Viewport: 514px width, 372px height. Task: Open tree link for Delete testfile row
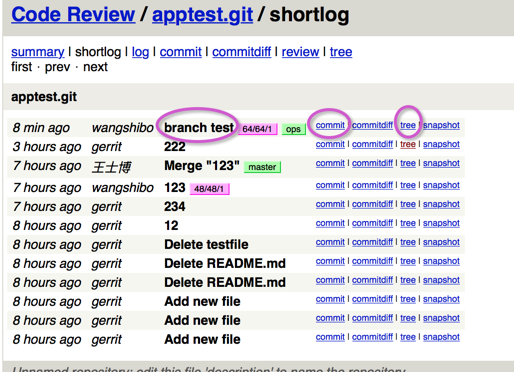[x=408, y=242]
